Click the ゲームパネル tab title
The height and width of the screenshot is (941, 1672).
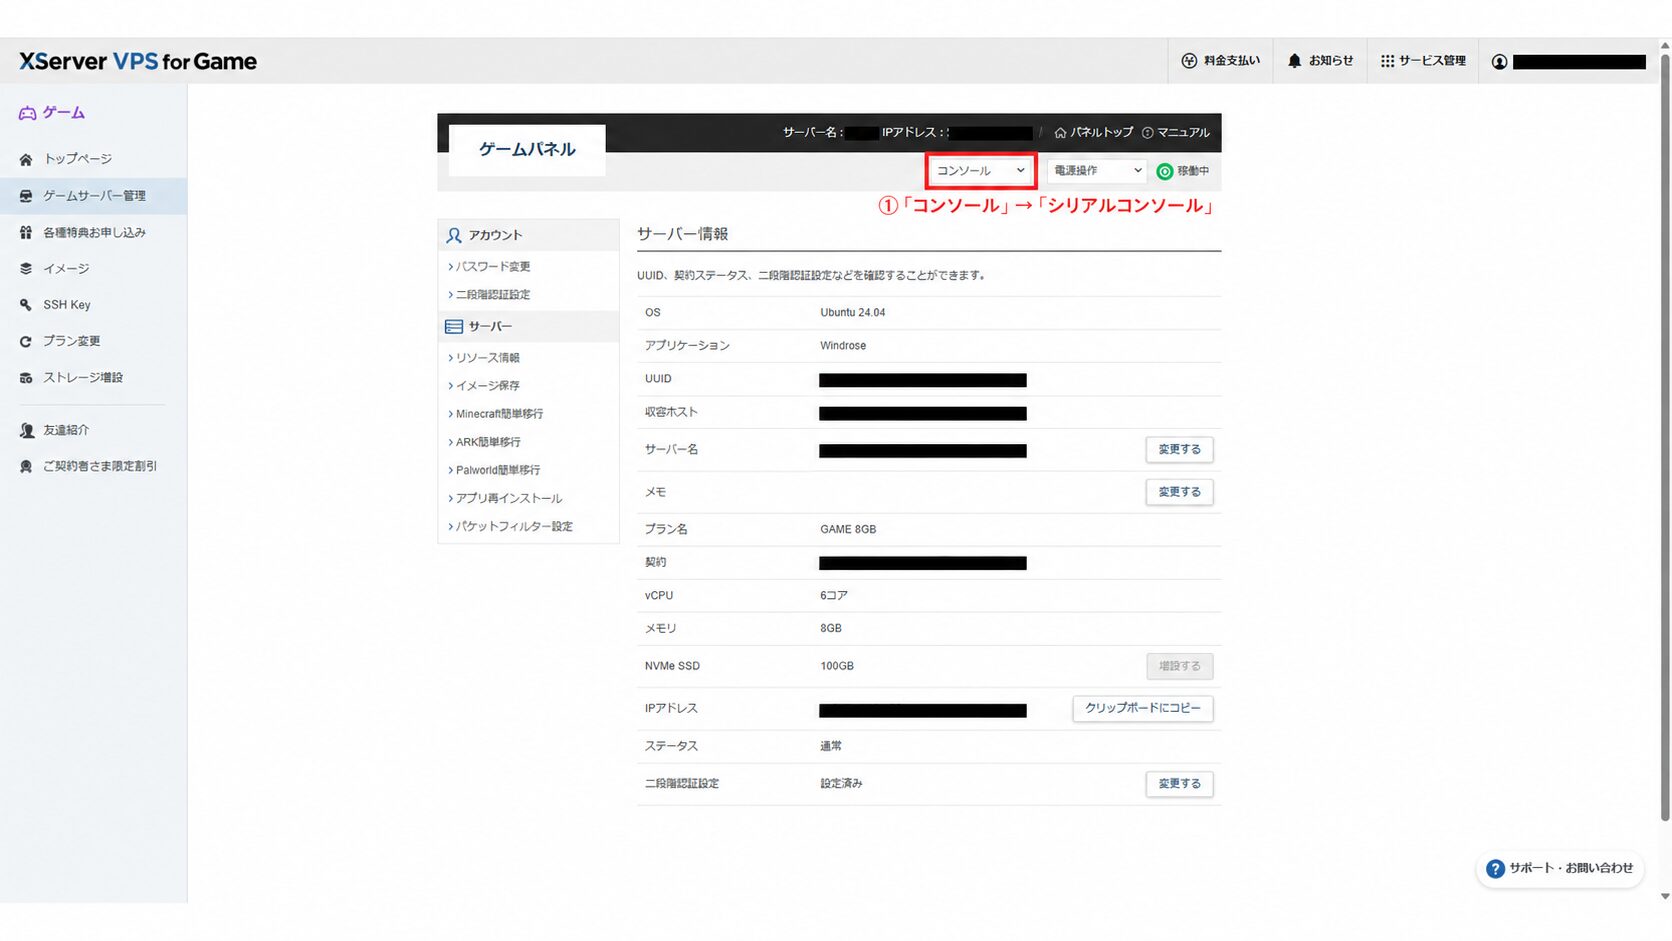[527, 150]
